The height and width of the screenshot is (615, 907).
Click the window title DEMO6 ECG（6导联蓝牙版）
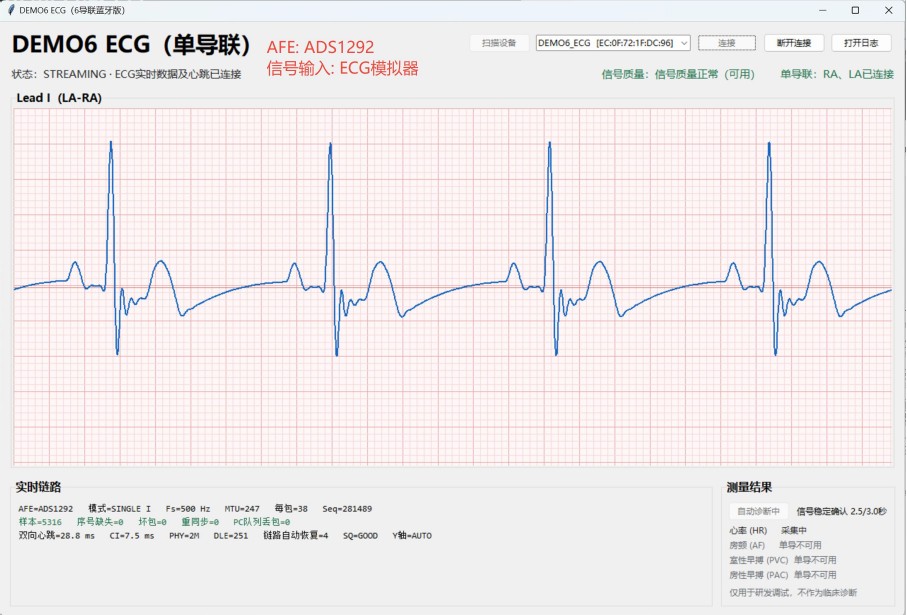[72, 10]
